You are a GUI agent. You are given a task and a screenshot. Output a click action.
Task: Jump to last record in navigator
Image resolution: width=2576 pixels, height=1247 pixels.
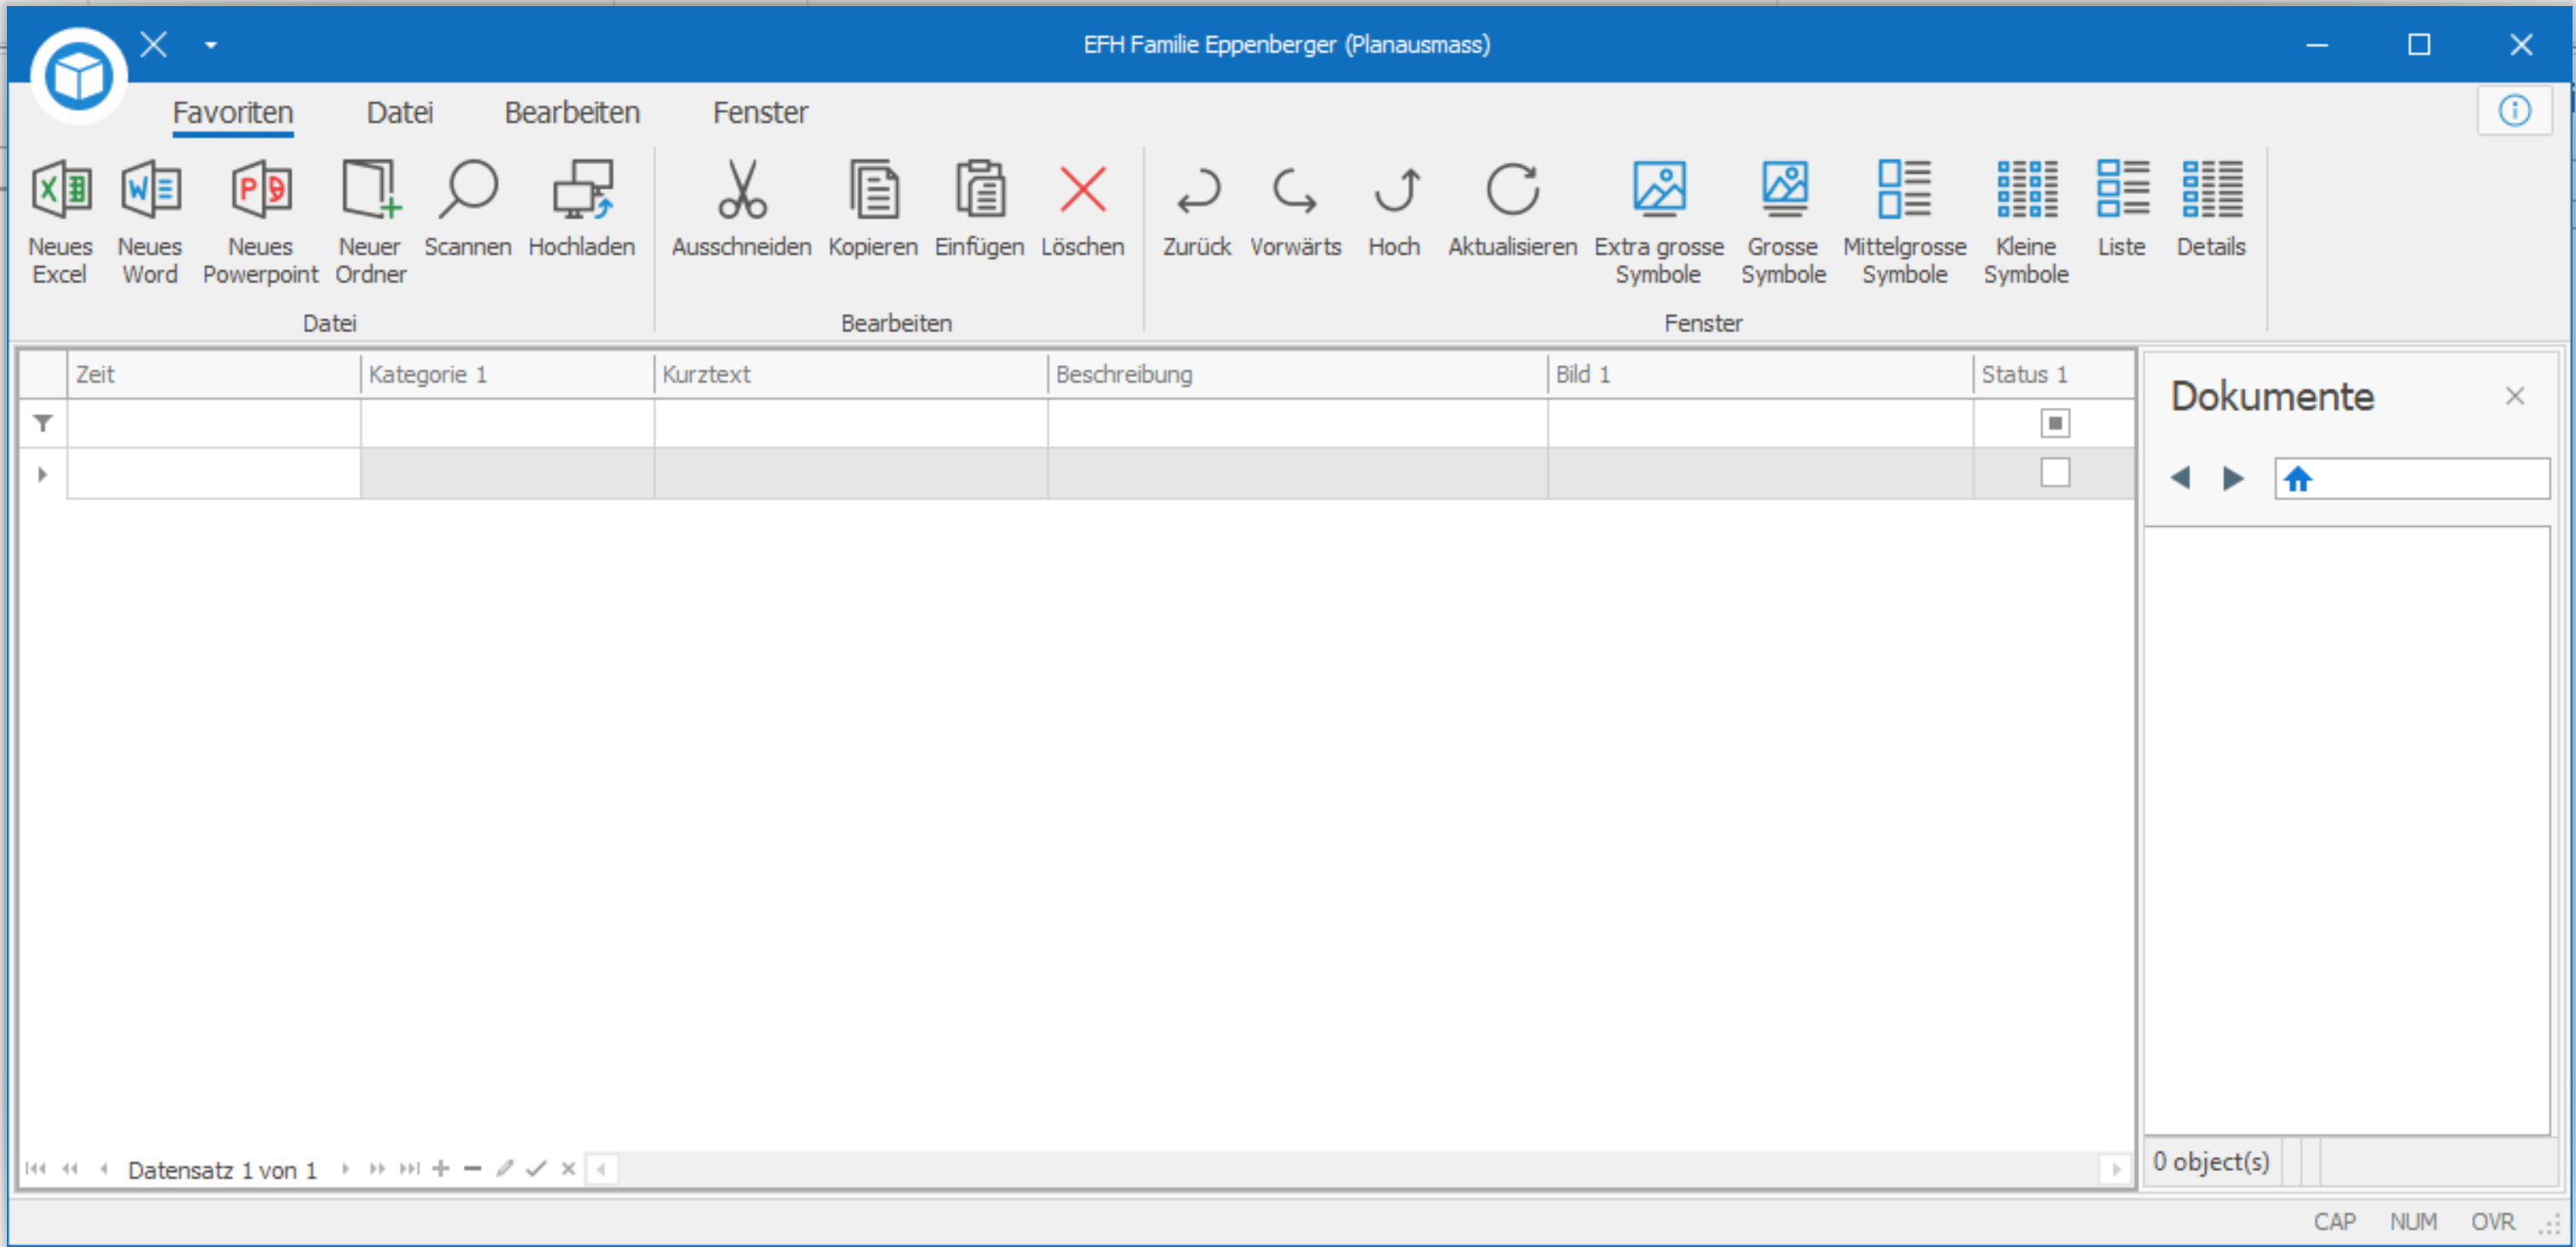pyautogui.click(x=409, y=1168)
